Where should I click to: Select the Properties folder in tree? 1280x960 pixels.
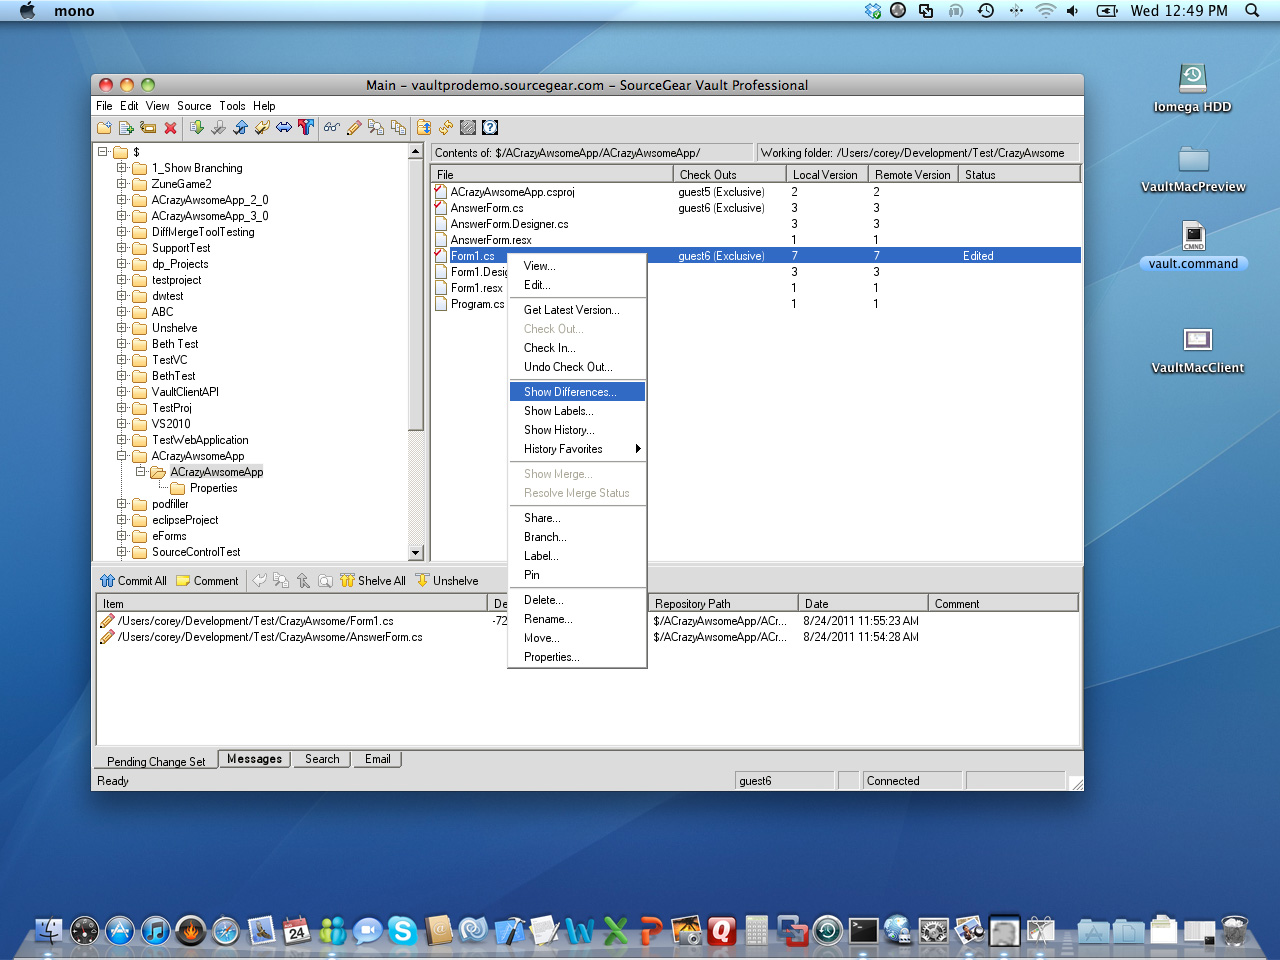(x=213, y=488)
